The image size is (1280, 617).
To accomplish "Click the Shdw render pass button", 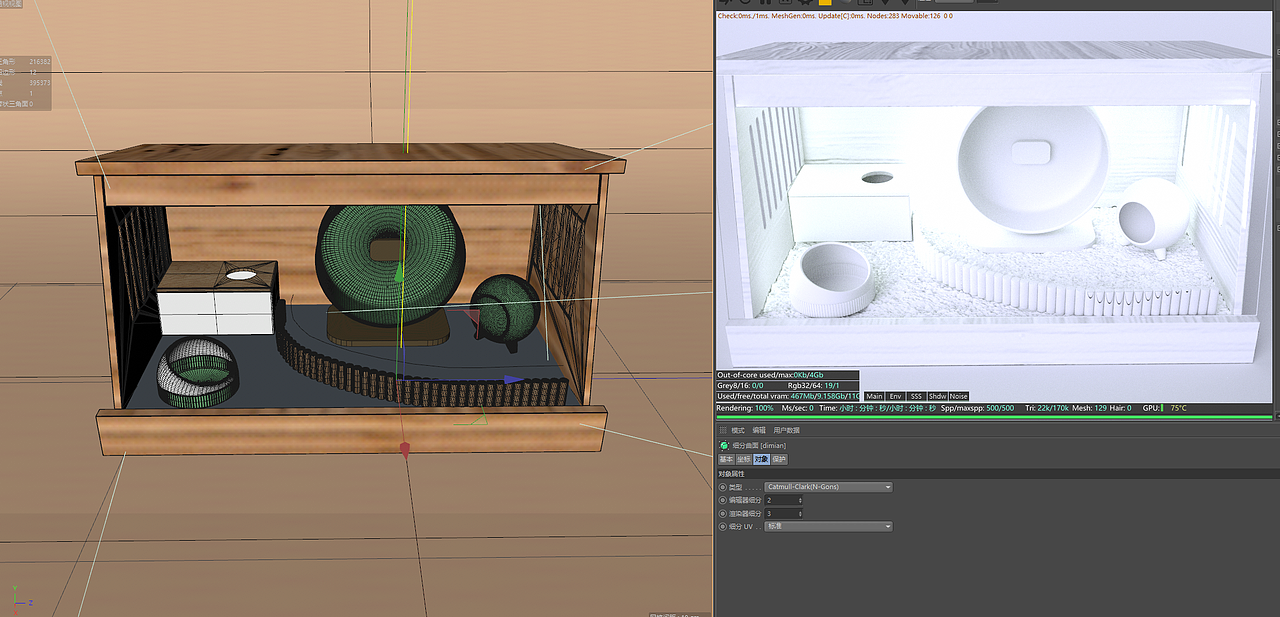I will (937, 396).
